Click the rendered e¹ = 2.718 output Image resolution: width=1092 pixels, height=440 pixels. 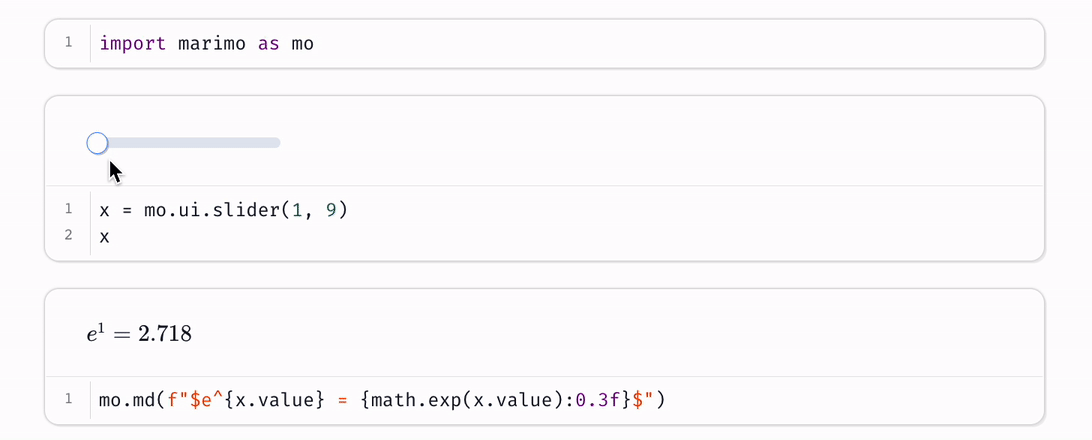pyautogui.click(x=139, y=334)
